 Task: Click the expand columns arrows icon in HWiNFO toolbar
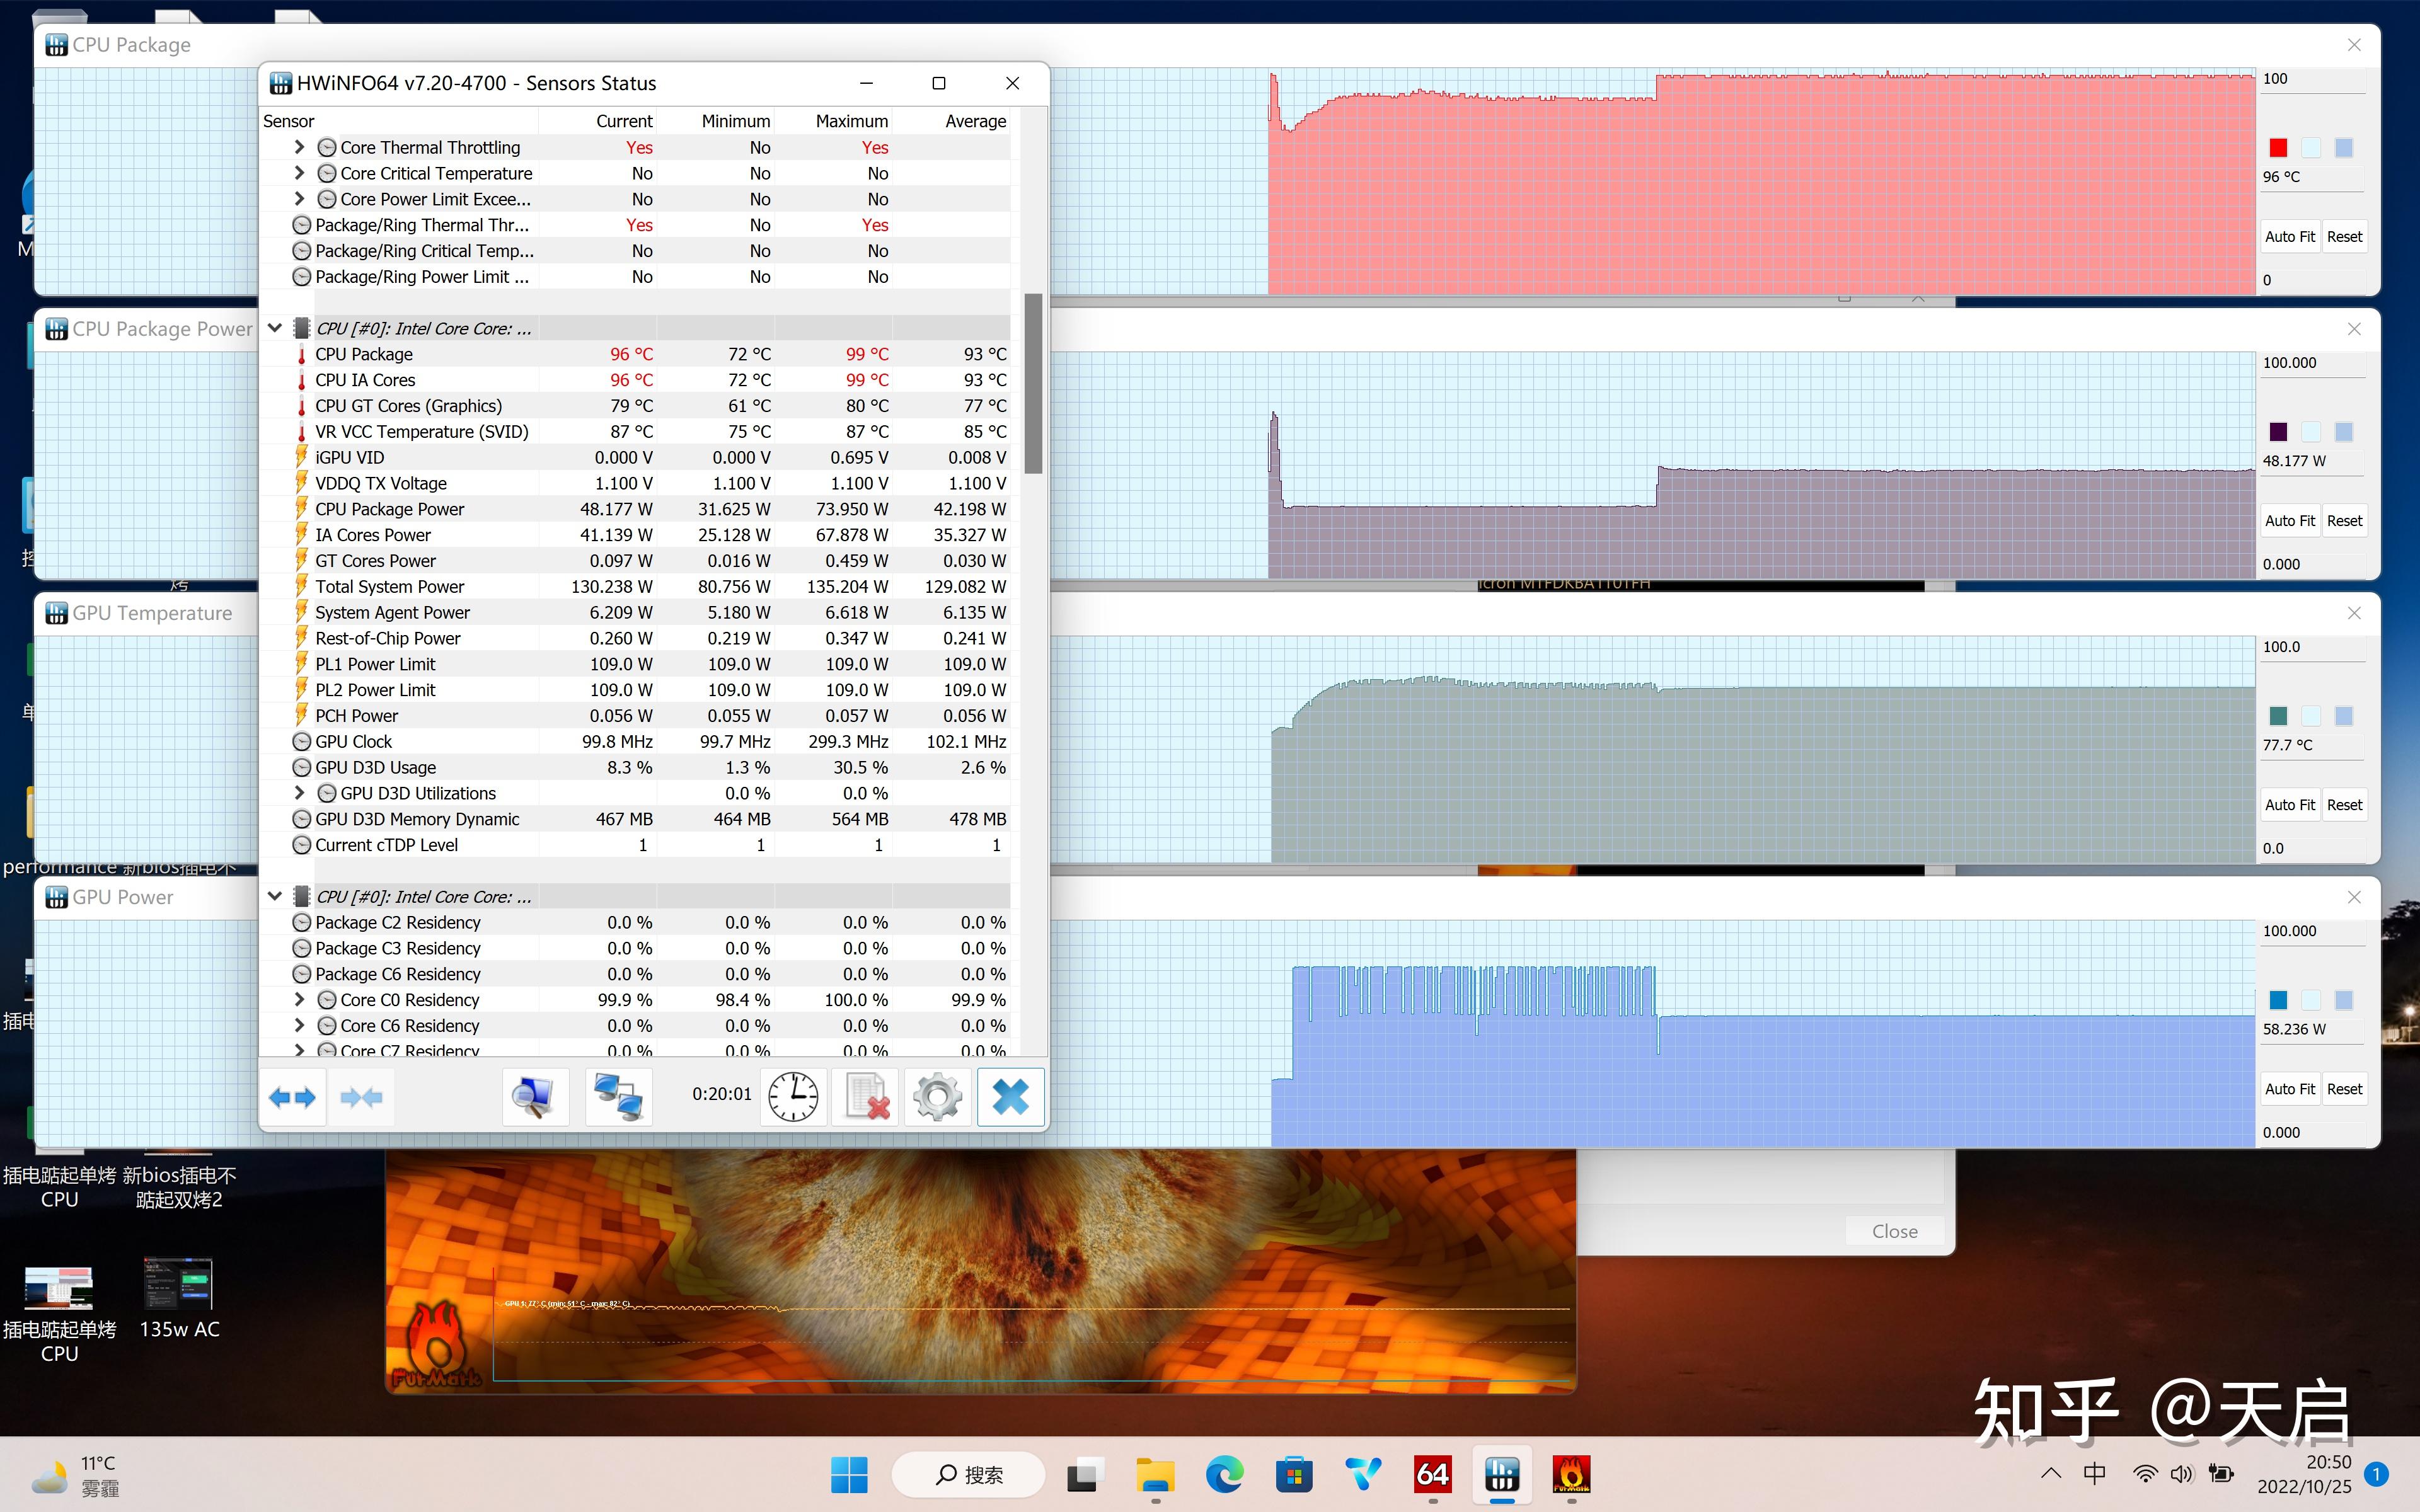[292, 1097]
